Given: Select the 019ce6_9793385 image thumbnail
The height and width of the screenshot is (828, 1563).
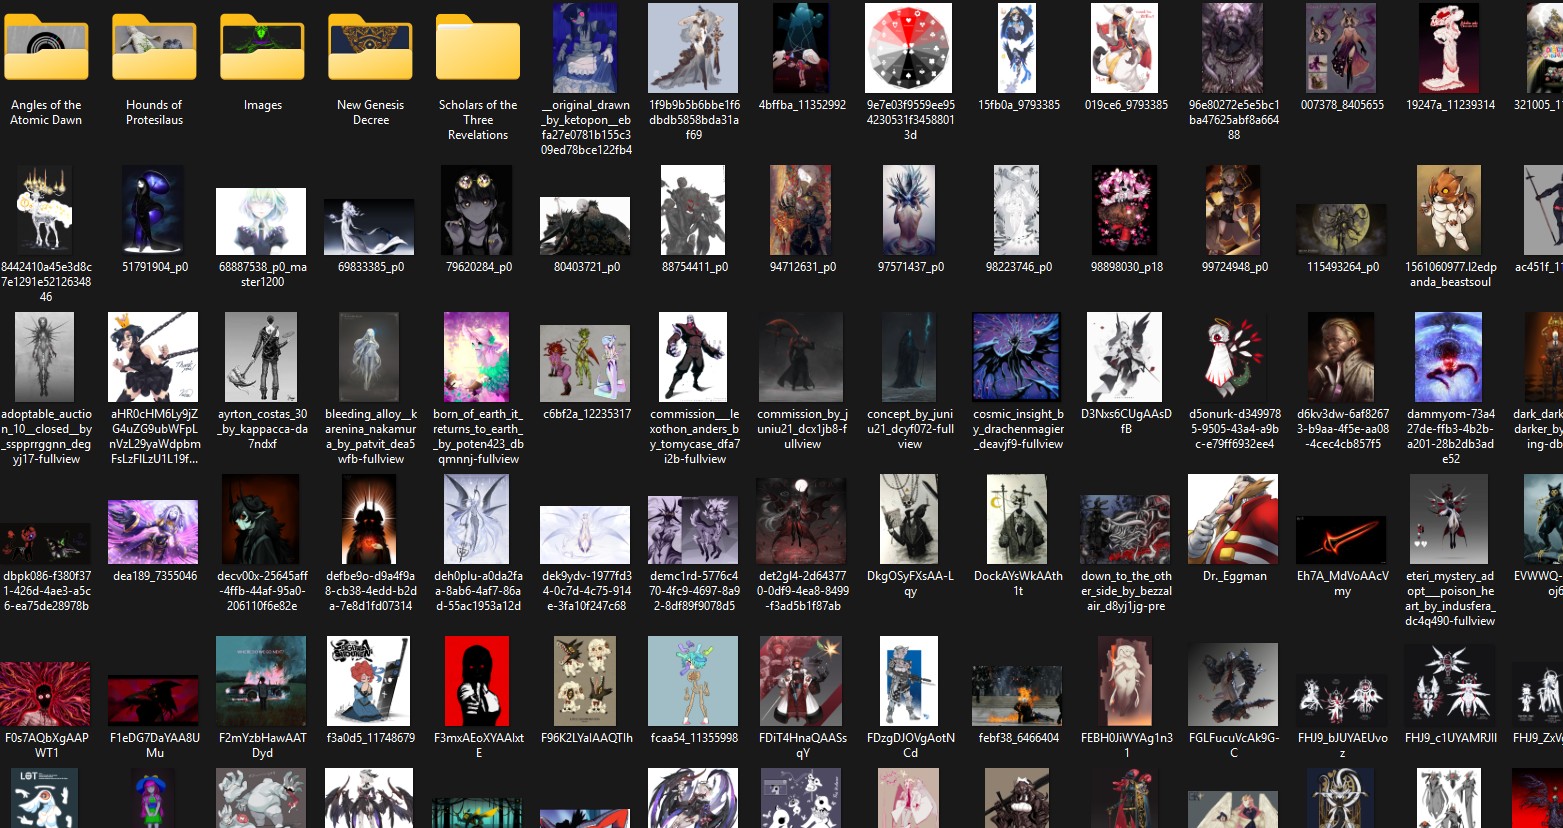Looking at the screenshot, I should coord(1126,48).
